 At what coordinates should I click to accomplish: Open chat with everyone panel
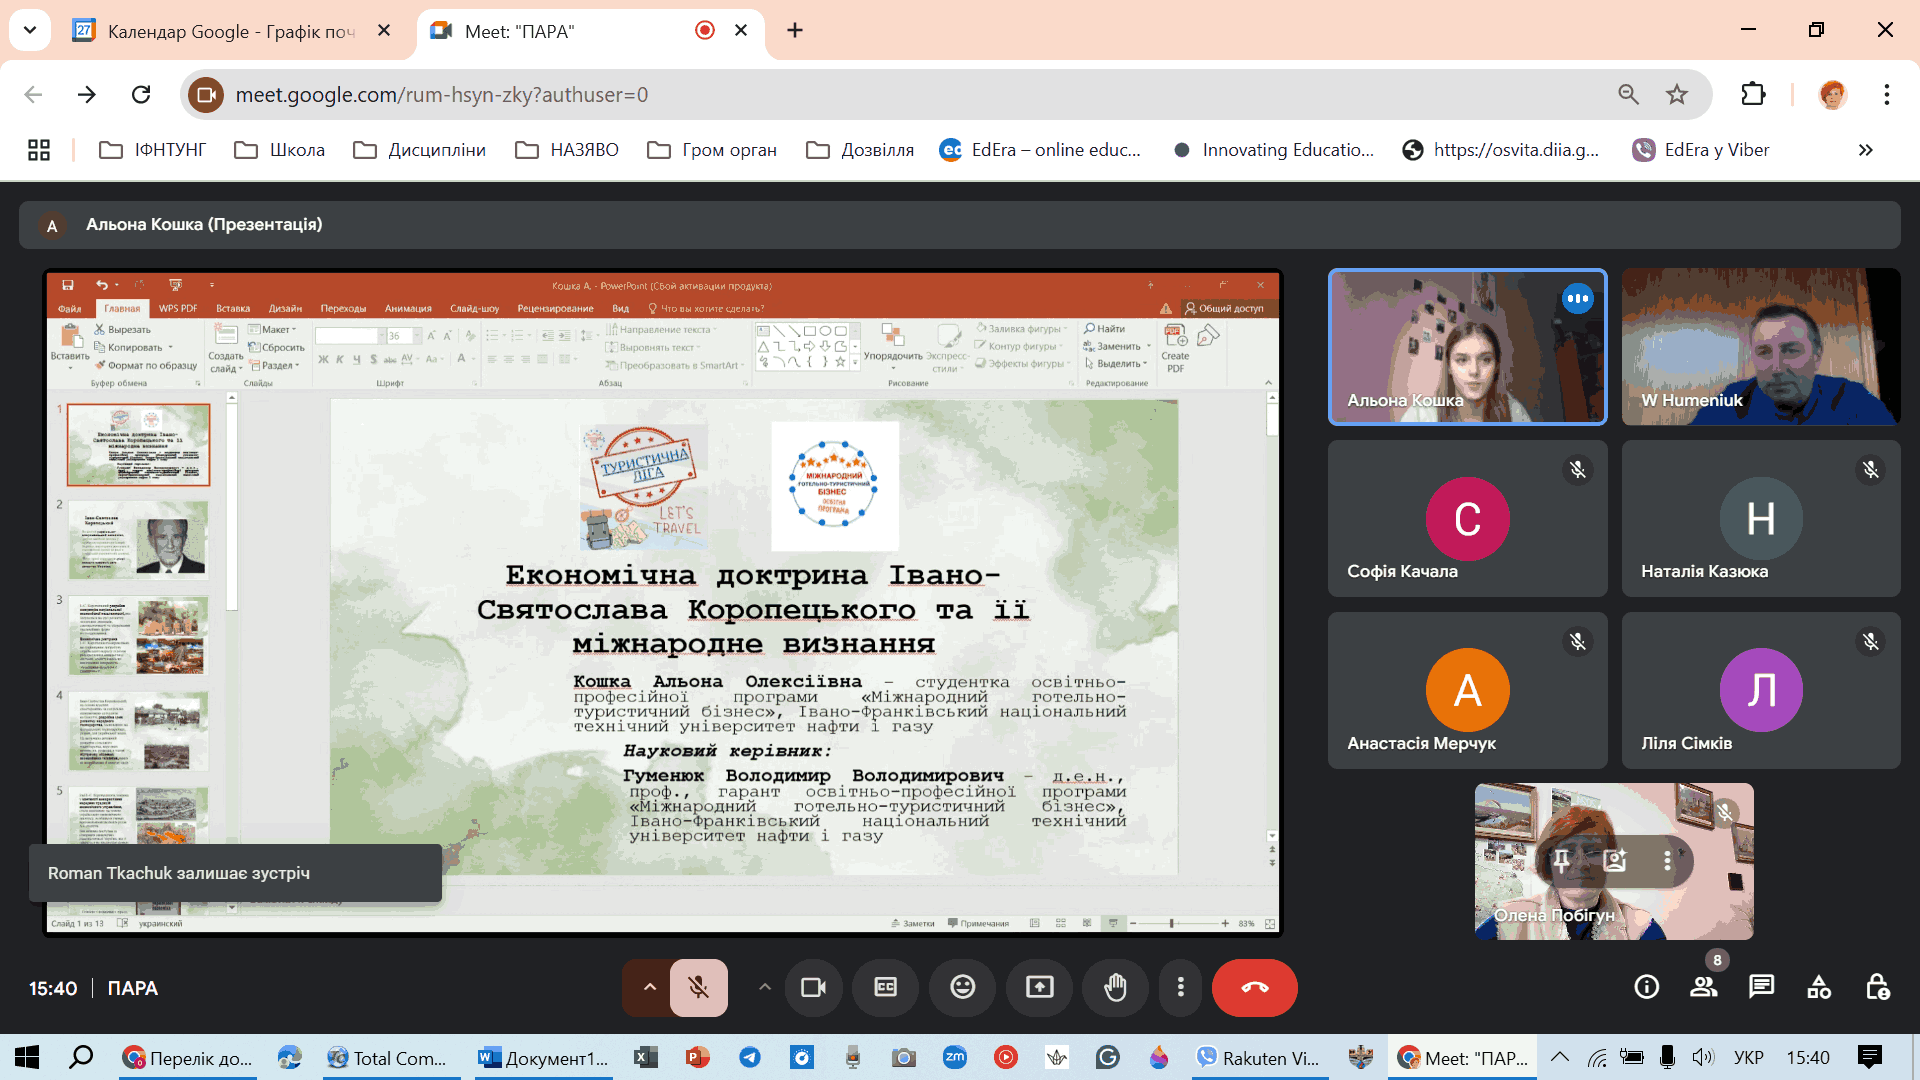[1761, 988]
